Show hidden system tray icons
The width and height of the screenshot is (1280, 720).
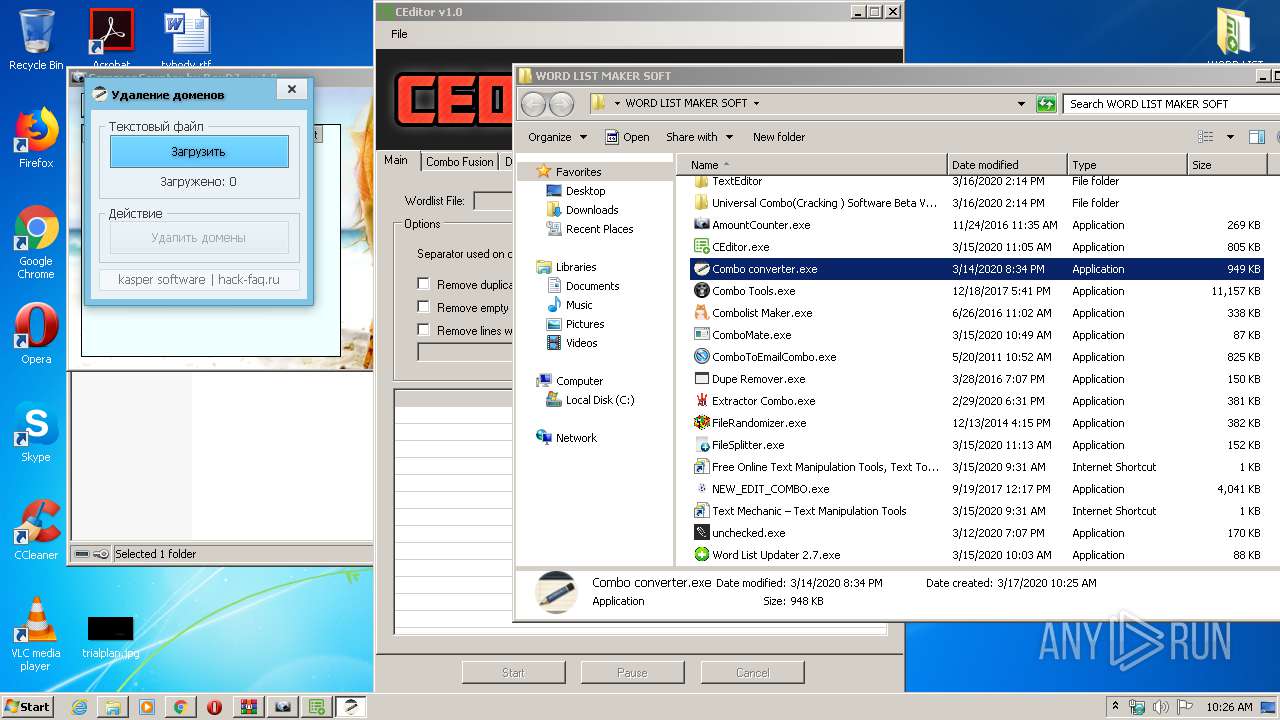tap(1115, 707)
